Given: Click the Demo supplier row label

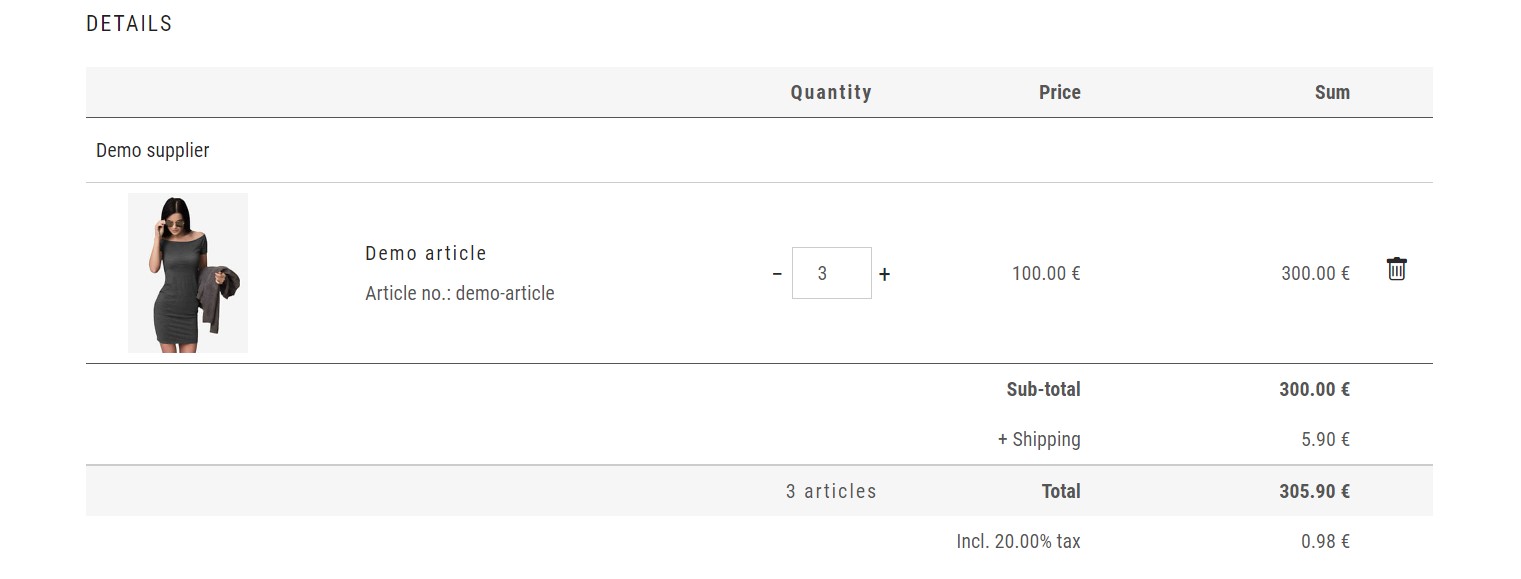Looking at the screenshot, I should [153, 150].
